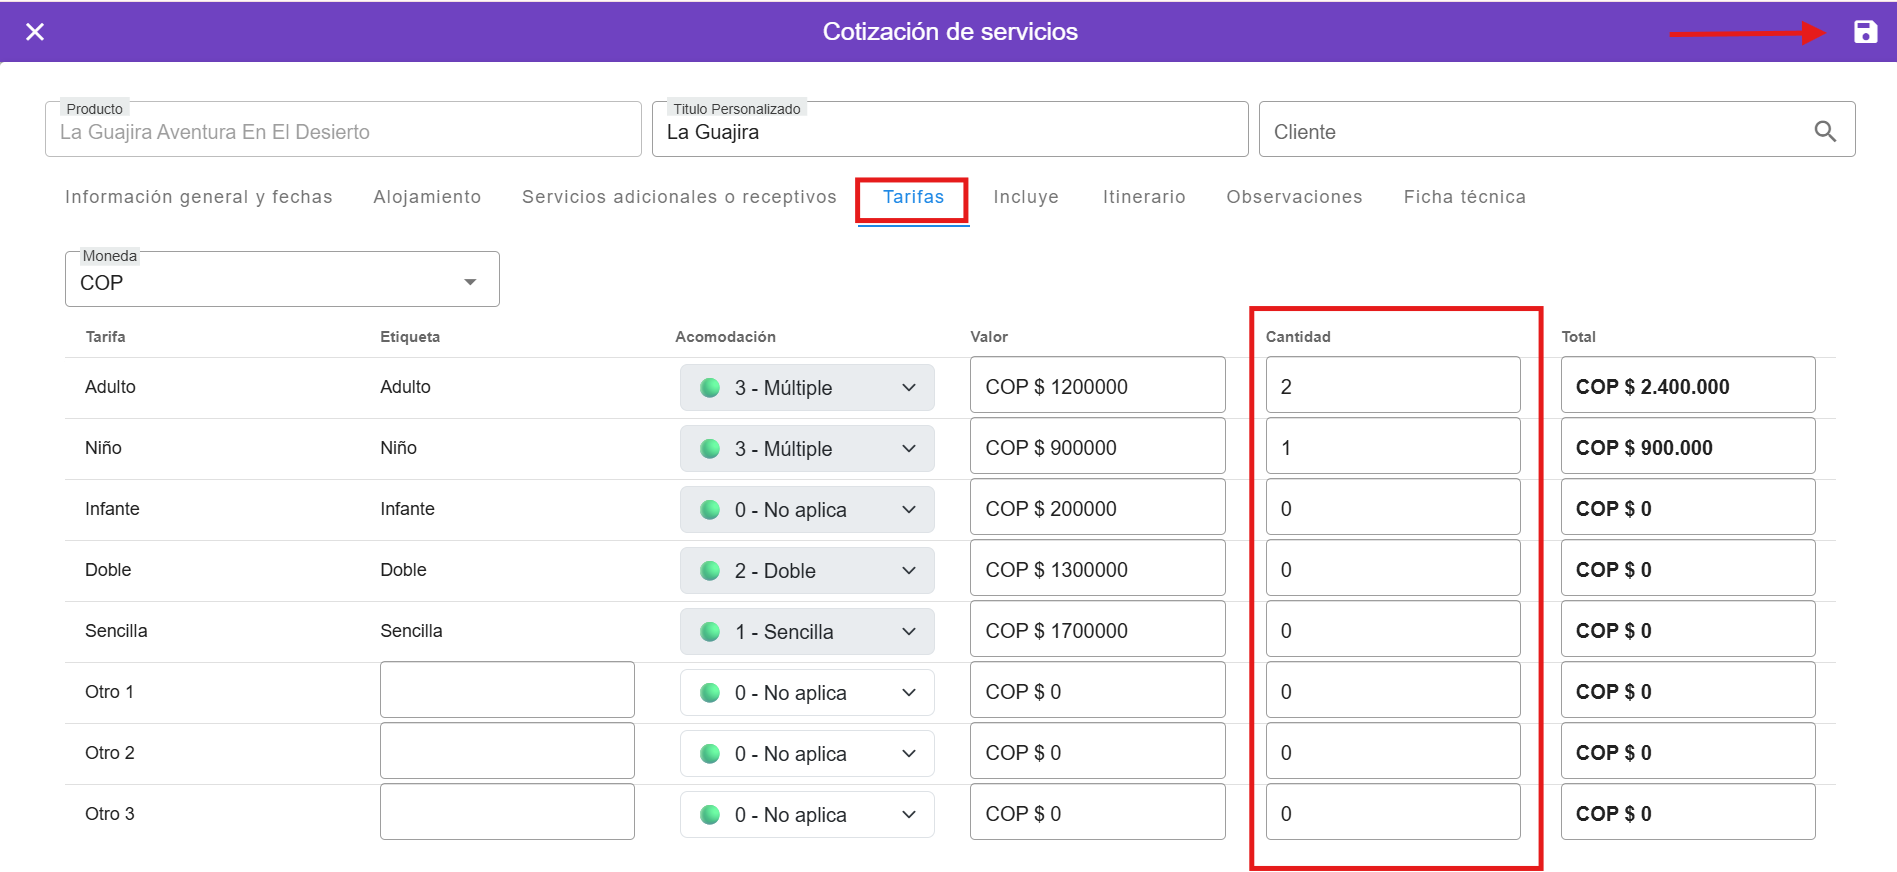The height and width of the screenshot is (872, 1897).
Task: Click the save disk icon
Action: [1865, 32]
